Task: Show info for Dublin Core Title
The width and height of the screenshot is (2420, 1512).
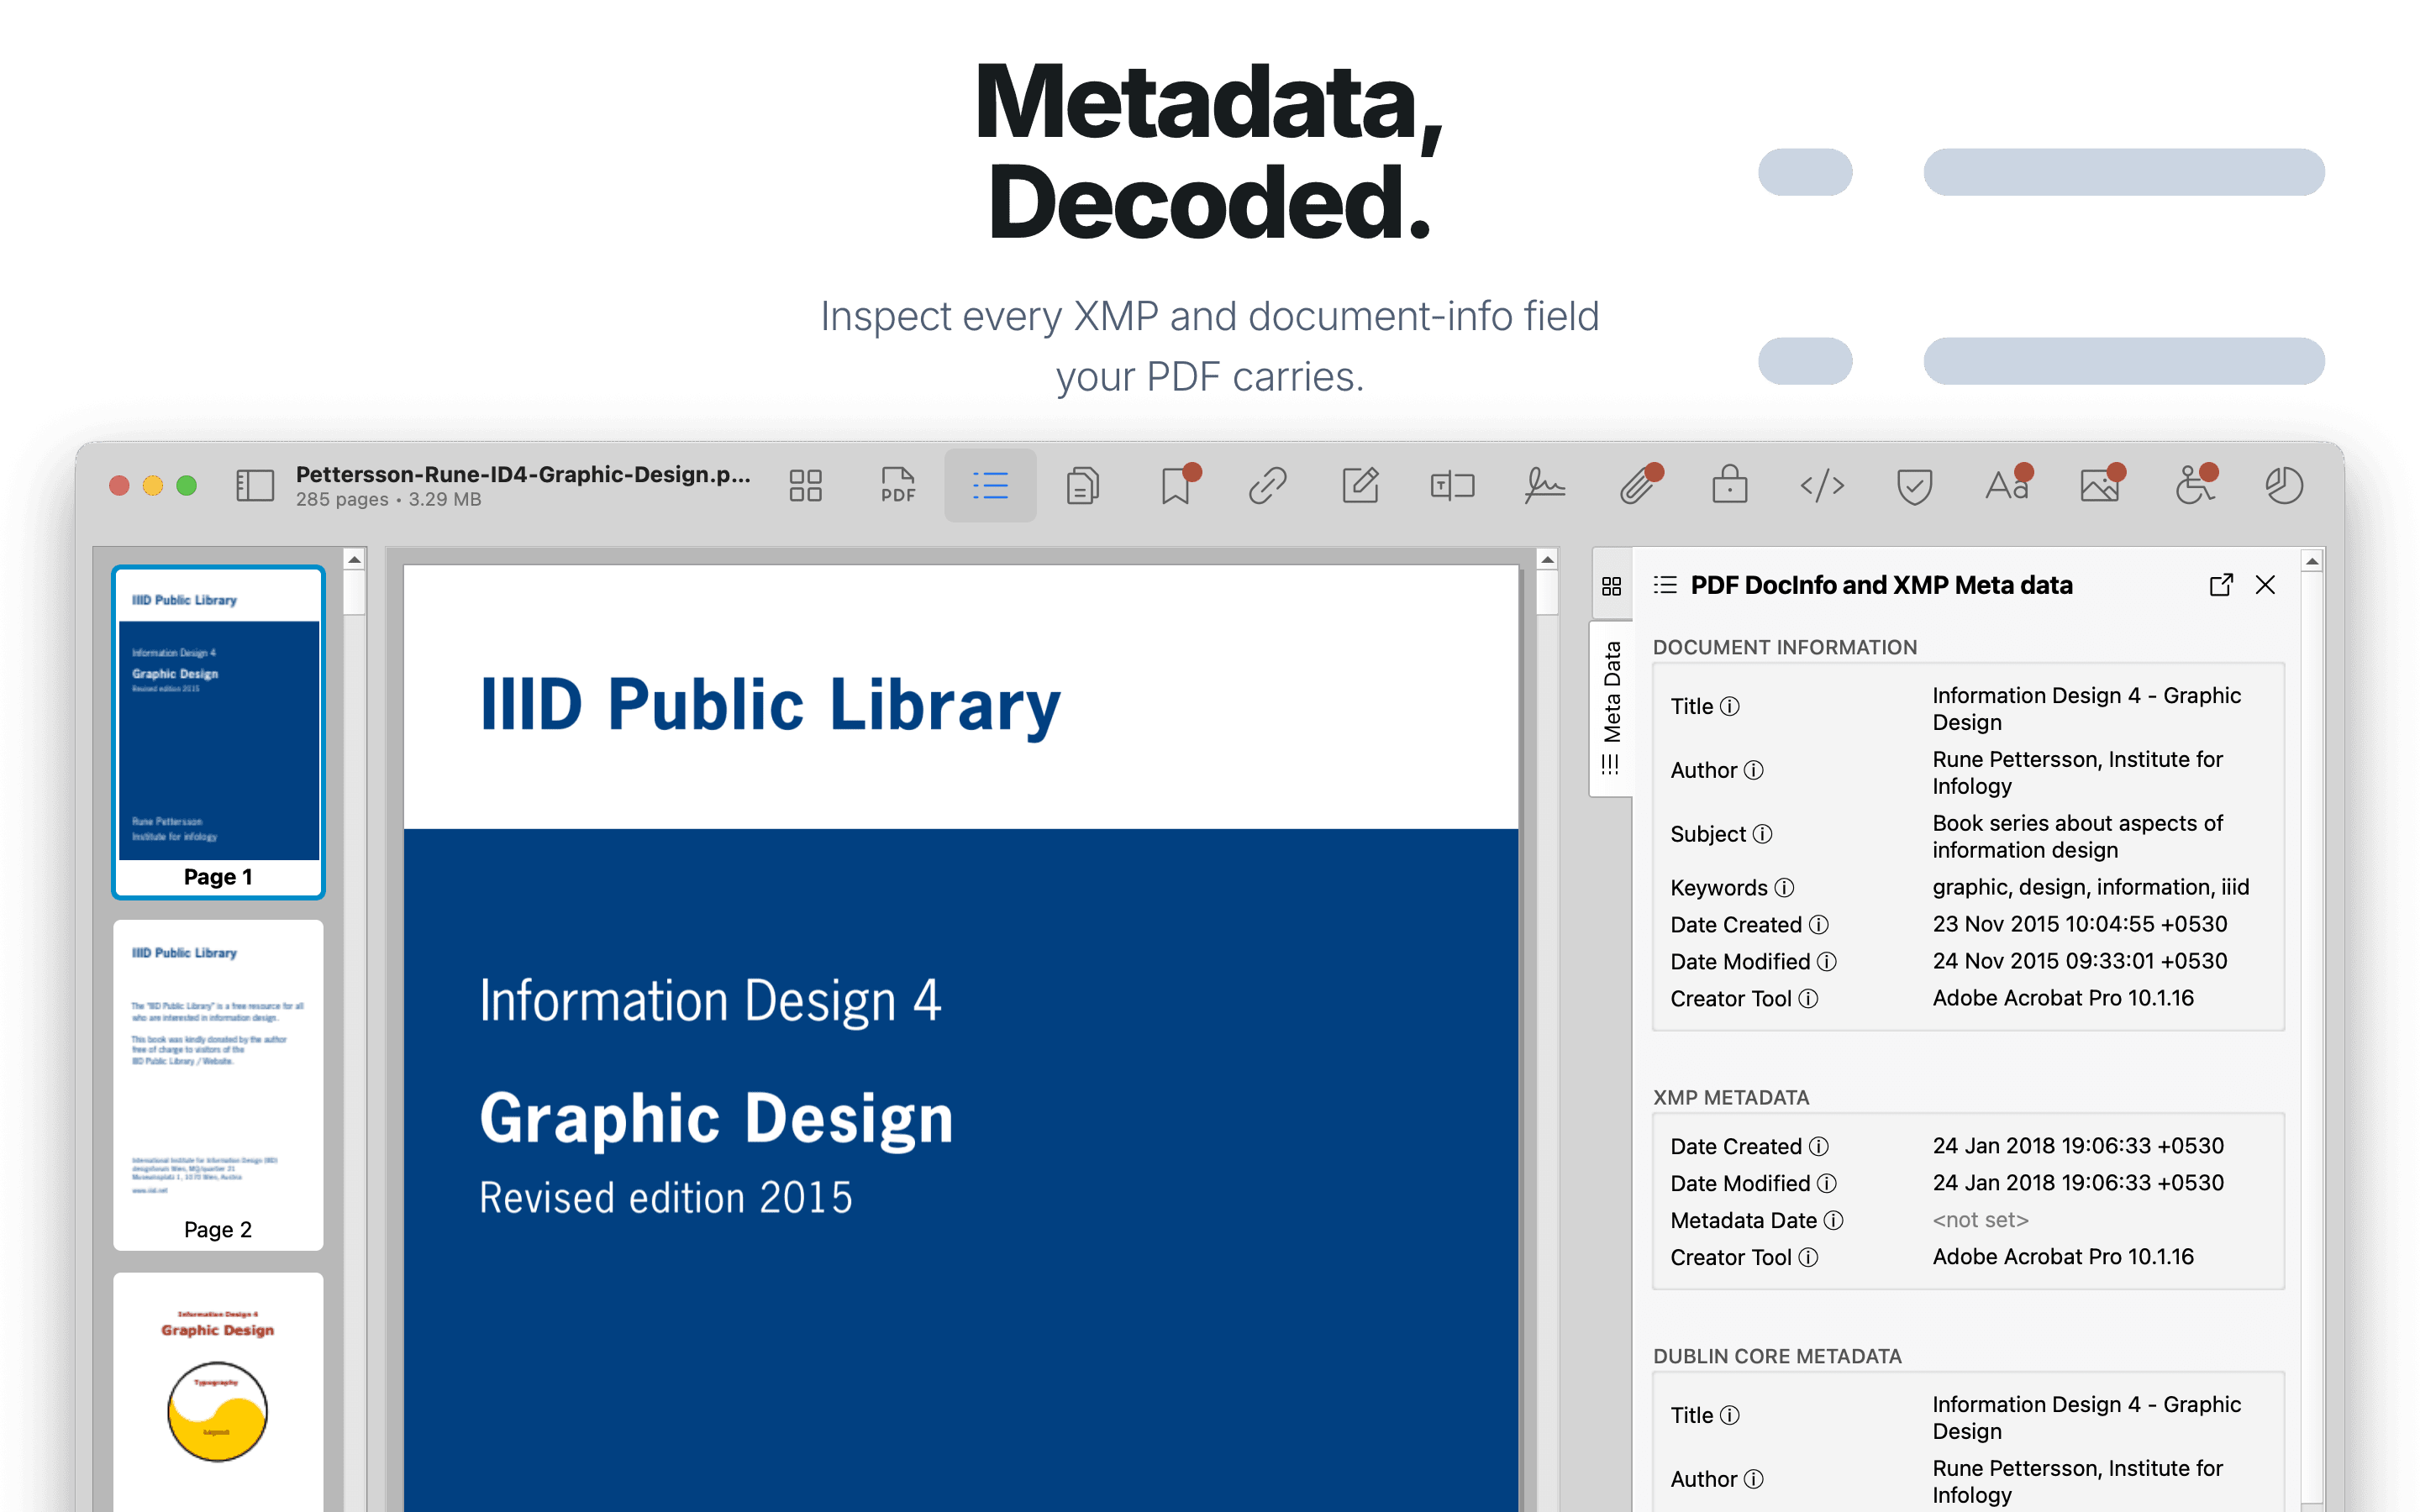Action: click(1730, 1416)
